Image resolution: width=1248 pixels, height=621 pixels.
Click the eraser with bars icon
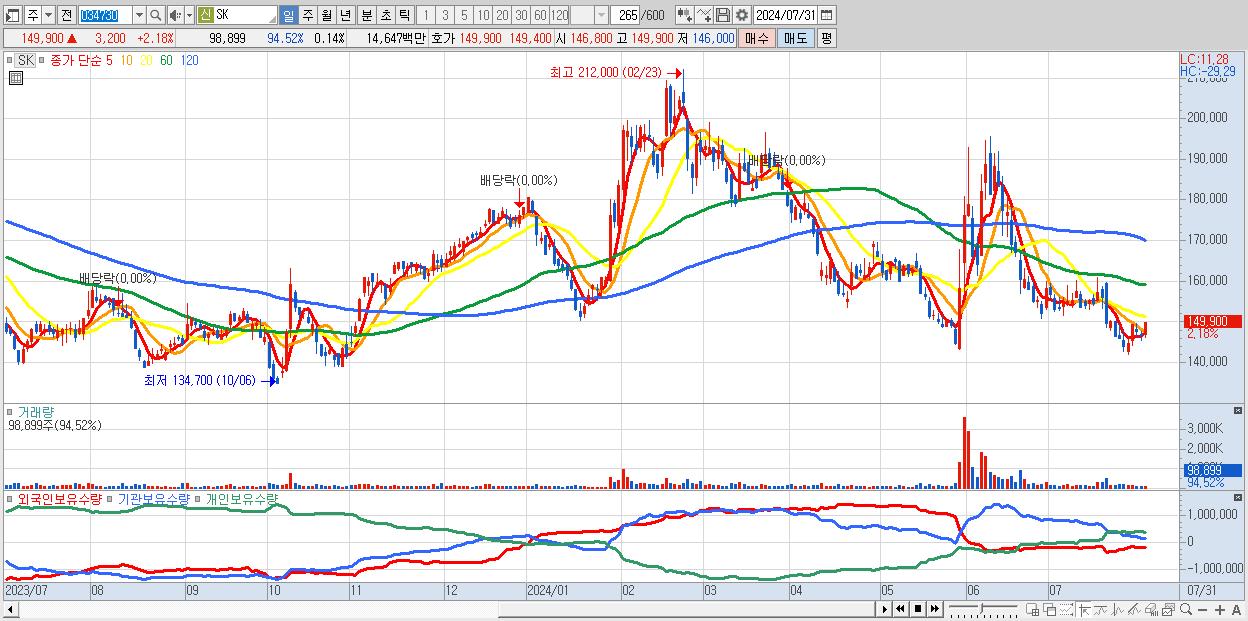click(1152, 610)
